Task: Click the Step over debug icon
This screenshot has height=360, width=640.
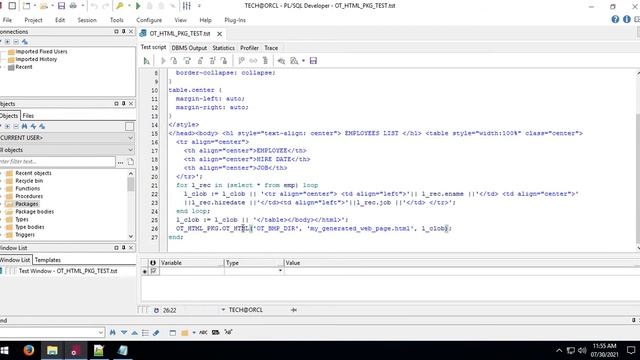Action: (187, 61)
